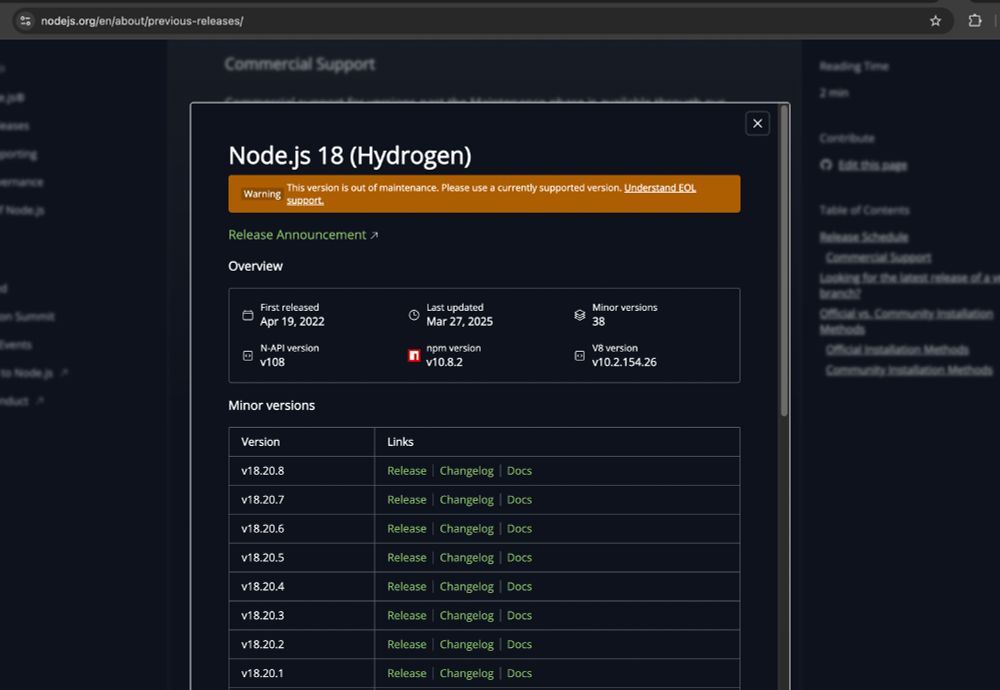1000x690 pixels.
Task: Click the dialog's vertical scrollbar thumb
Action: tap(784, 261)
